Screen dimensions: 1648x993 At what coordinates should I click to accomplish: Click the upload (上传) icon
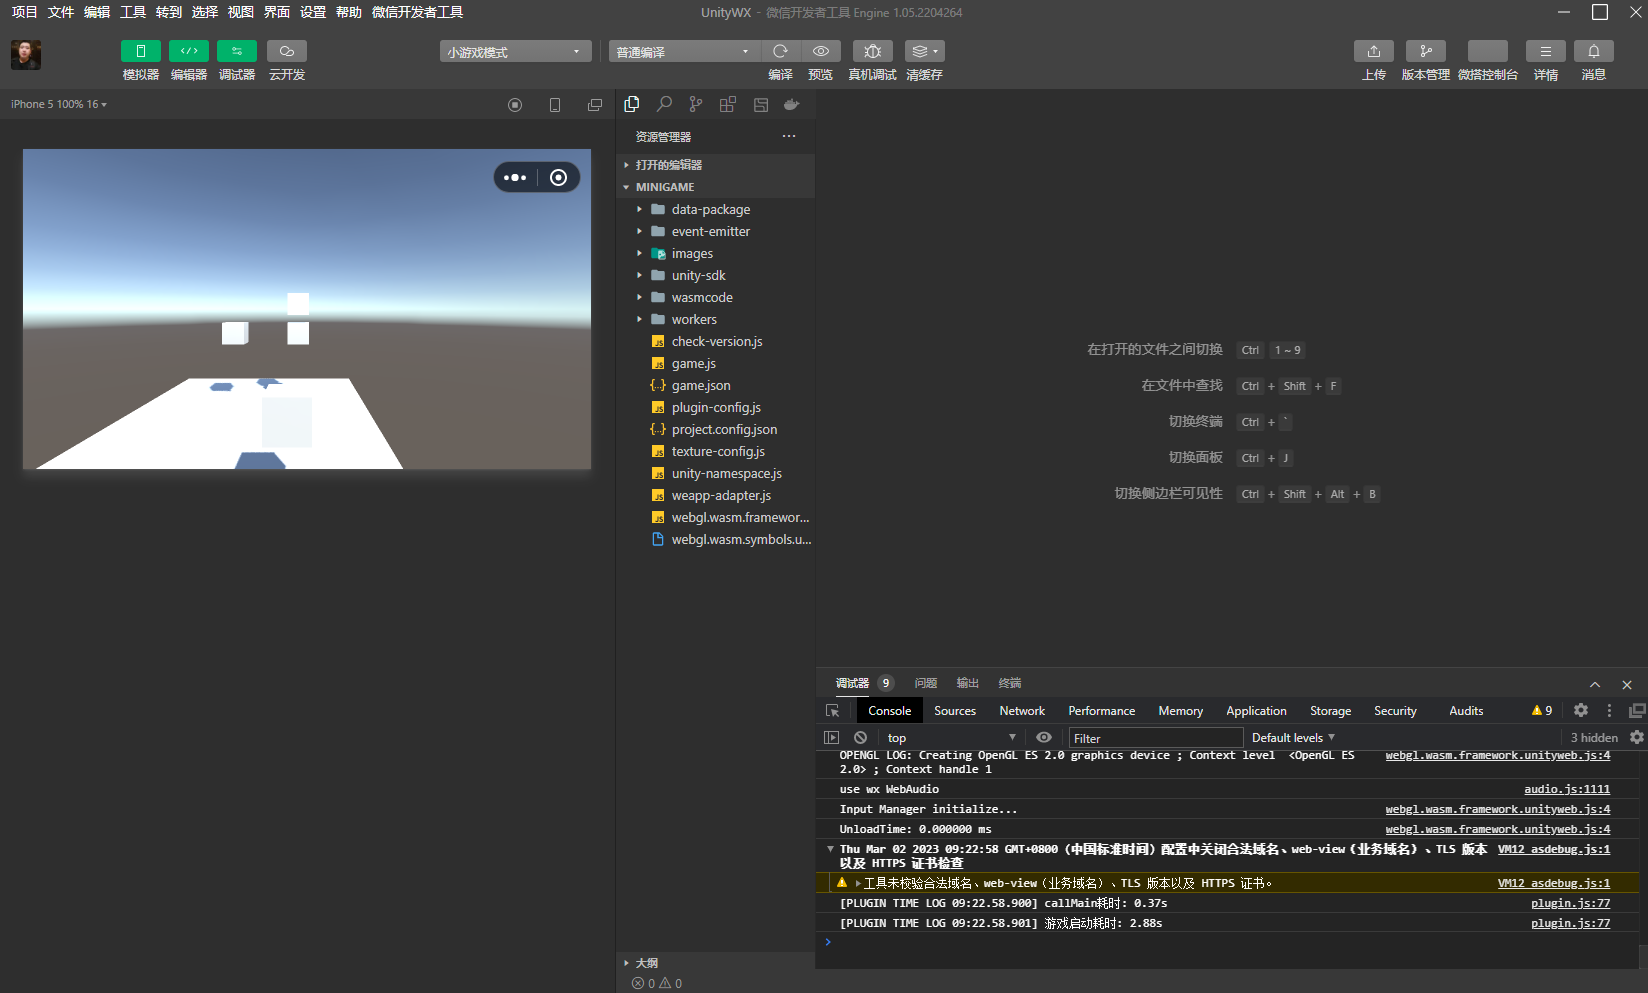(x=1374, y=51)
